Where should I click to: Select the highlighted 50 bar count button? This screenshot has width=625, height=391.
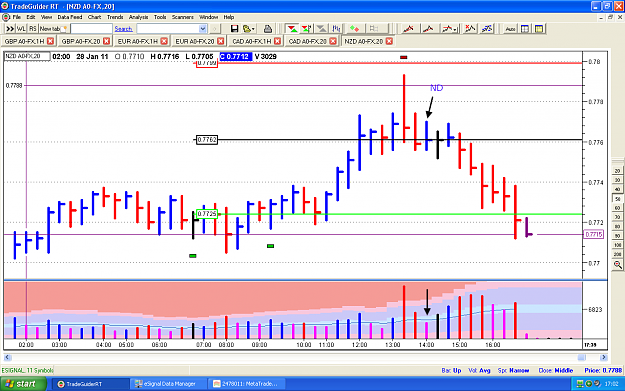click(x=617, y=198)
